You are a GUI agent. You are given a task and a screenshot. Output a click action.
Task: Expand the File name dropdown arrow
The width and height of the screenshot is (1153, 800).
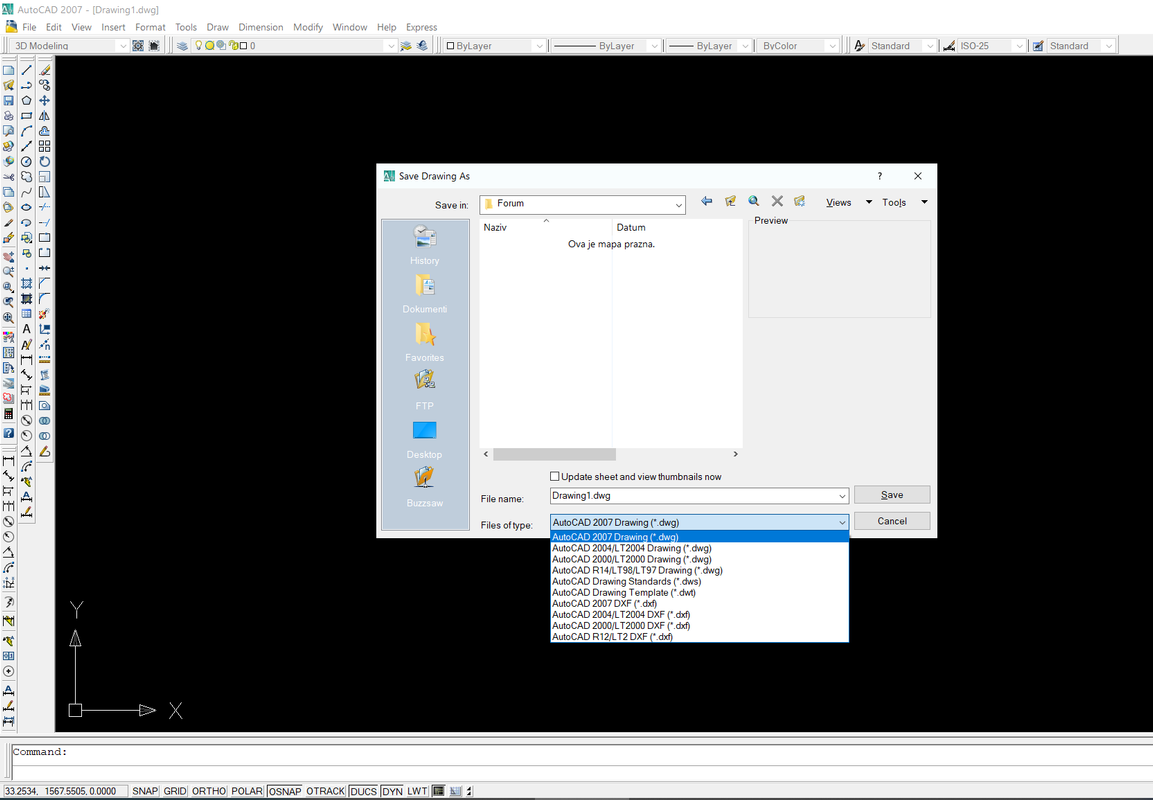pyautogui.click(x=842, y=496)
